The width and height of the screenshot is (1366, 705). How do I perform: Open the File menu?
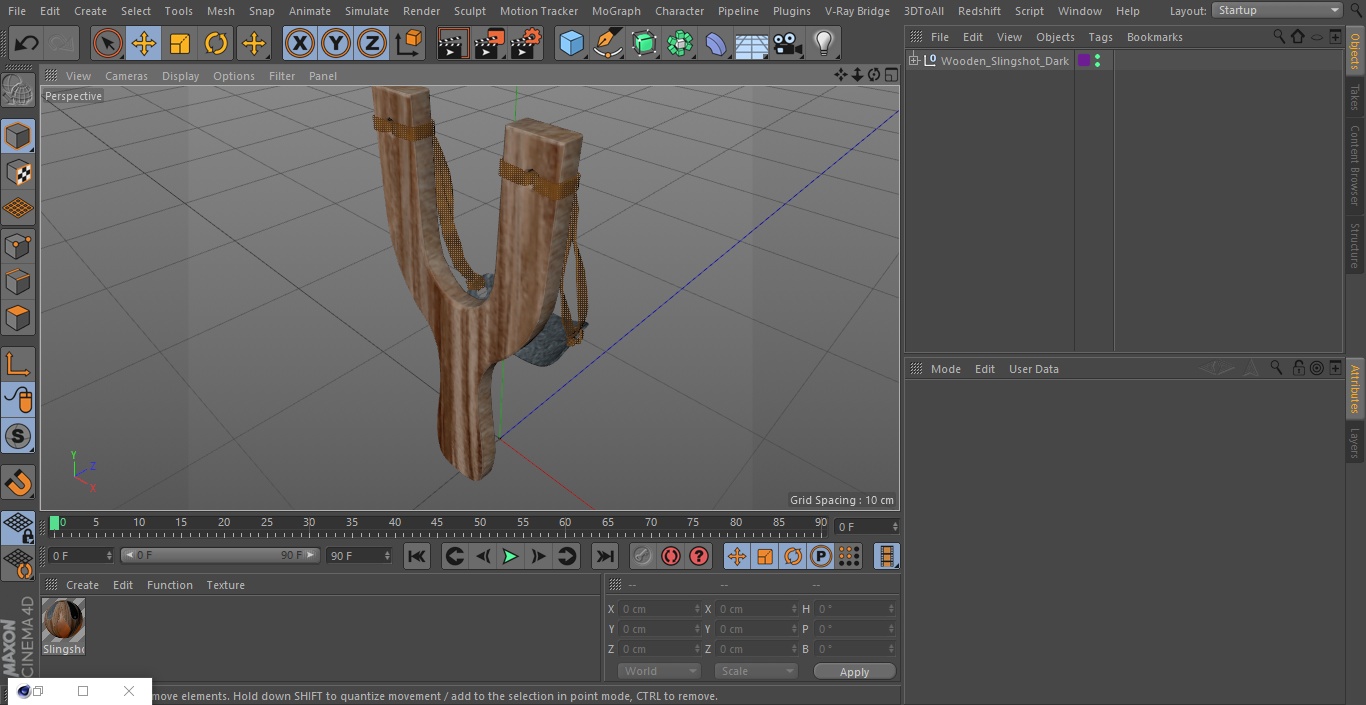tap(16, 11)
